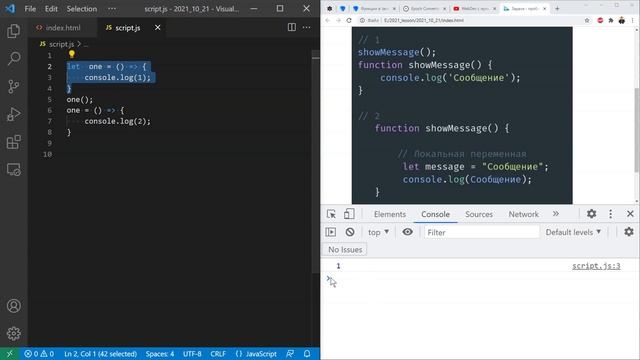Open the browser profile avatar
The image size is (640, 360).
point(622,20)
